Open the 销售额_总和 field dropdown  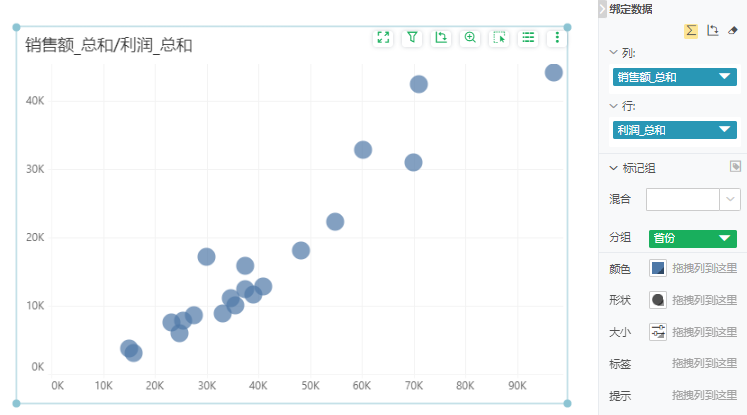coord(725,77)
